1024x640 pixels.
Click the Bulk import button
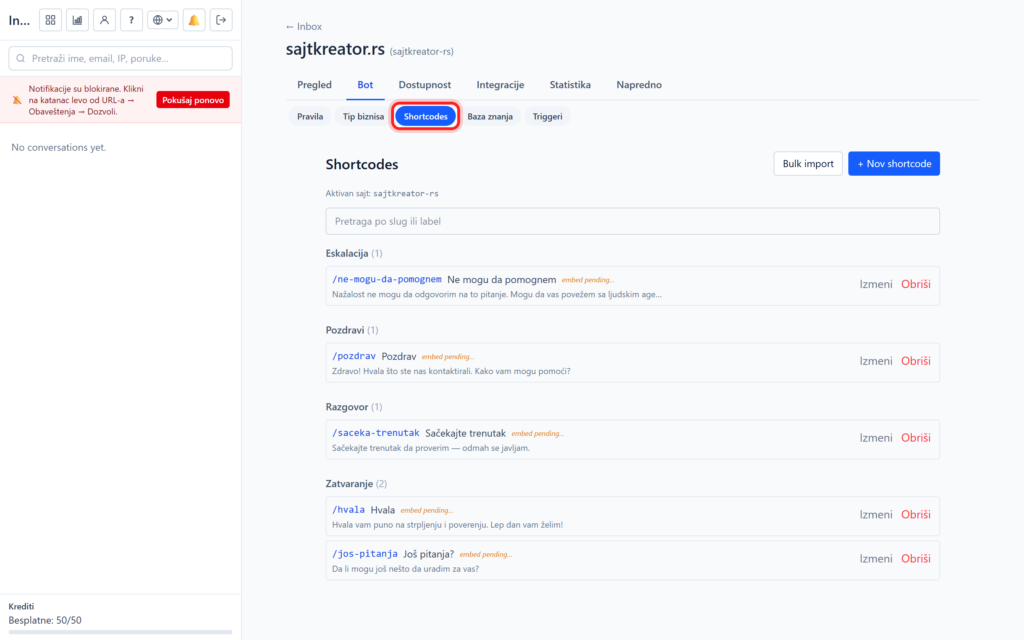808,164
